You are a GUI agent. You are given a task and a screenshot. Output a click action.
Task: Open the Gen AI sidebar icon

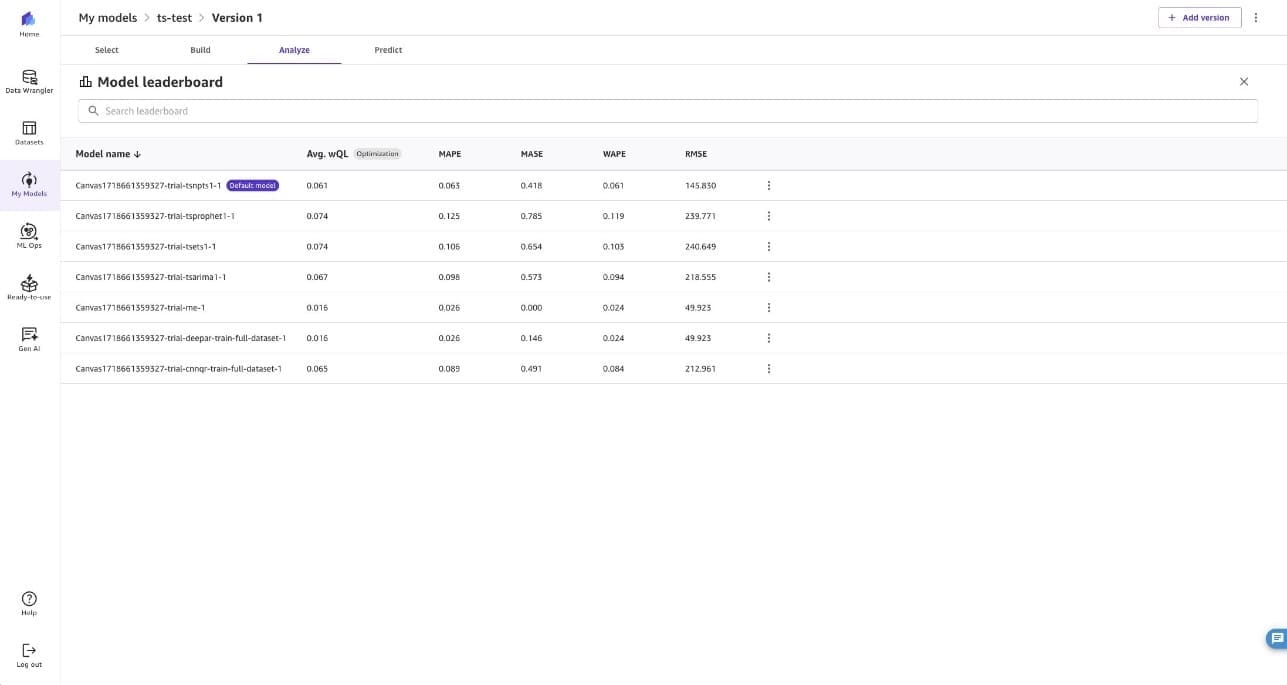29,335
